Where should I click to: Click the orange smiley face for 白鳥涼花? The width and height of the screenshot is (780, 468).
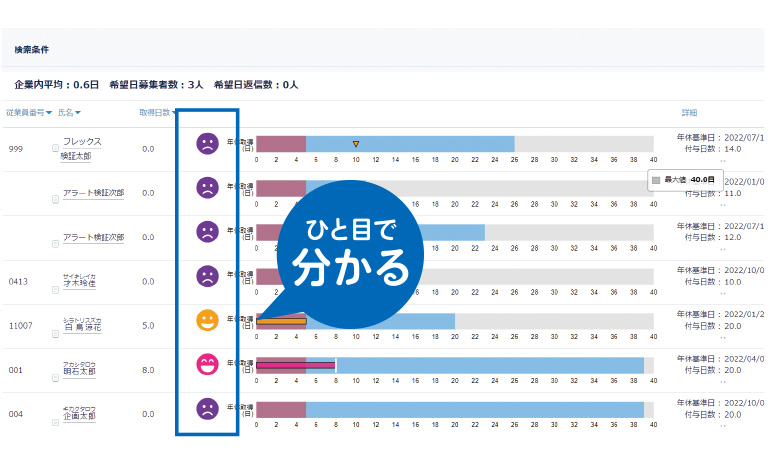(x=207, y=320)
